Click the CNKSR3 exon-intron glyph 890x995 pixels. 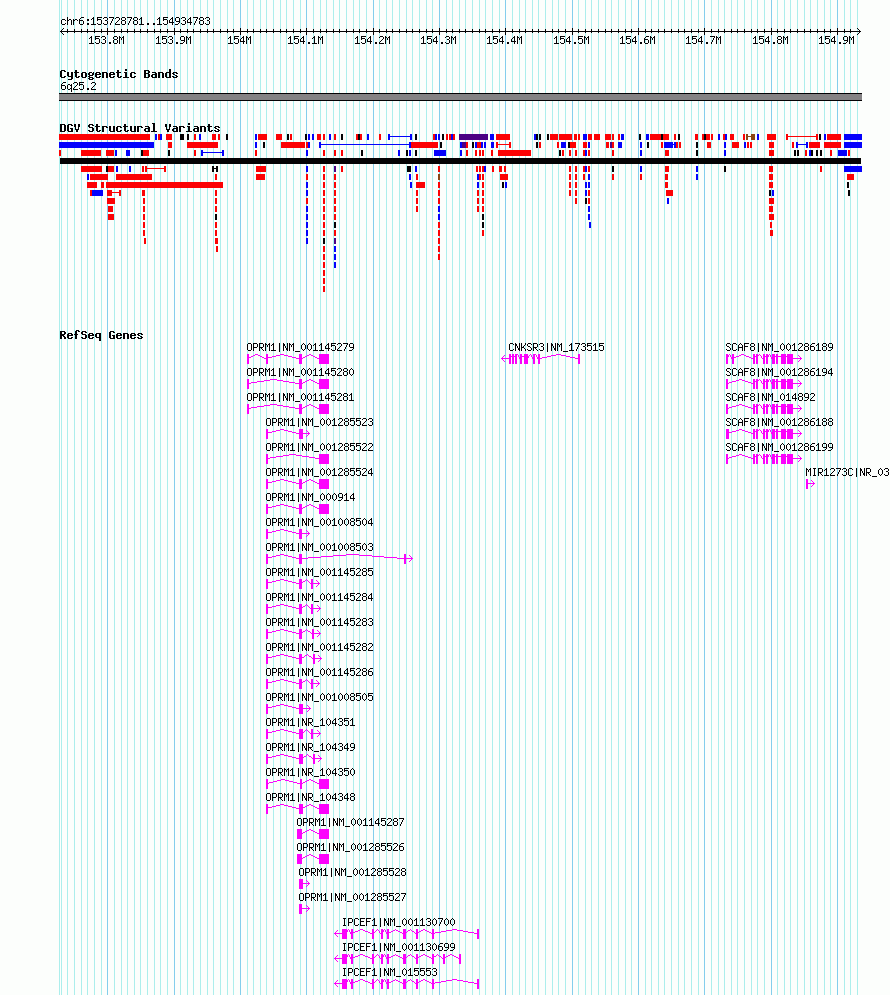pos(540,359)
